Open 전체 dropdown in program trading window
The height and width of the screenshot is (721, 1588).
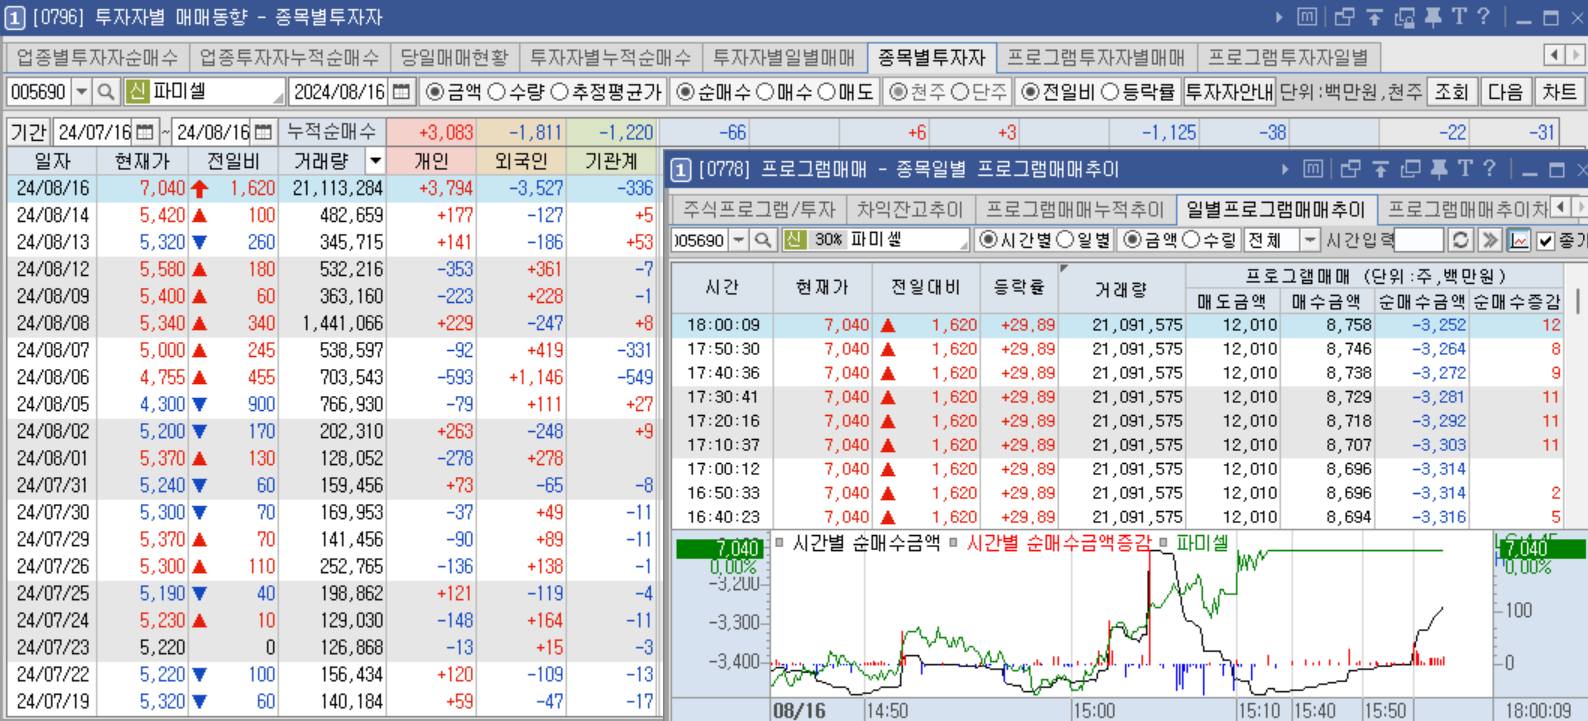1310,240
